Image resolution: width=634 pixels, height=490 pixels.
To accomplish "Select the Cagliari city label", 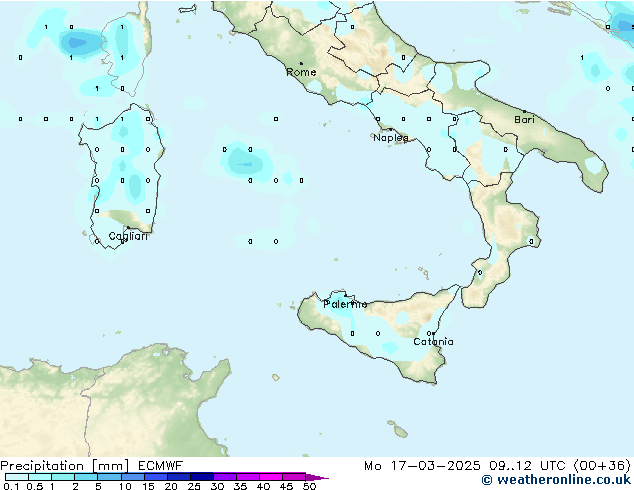I will [128, 236].
